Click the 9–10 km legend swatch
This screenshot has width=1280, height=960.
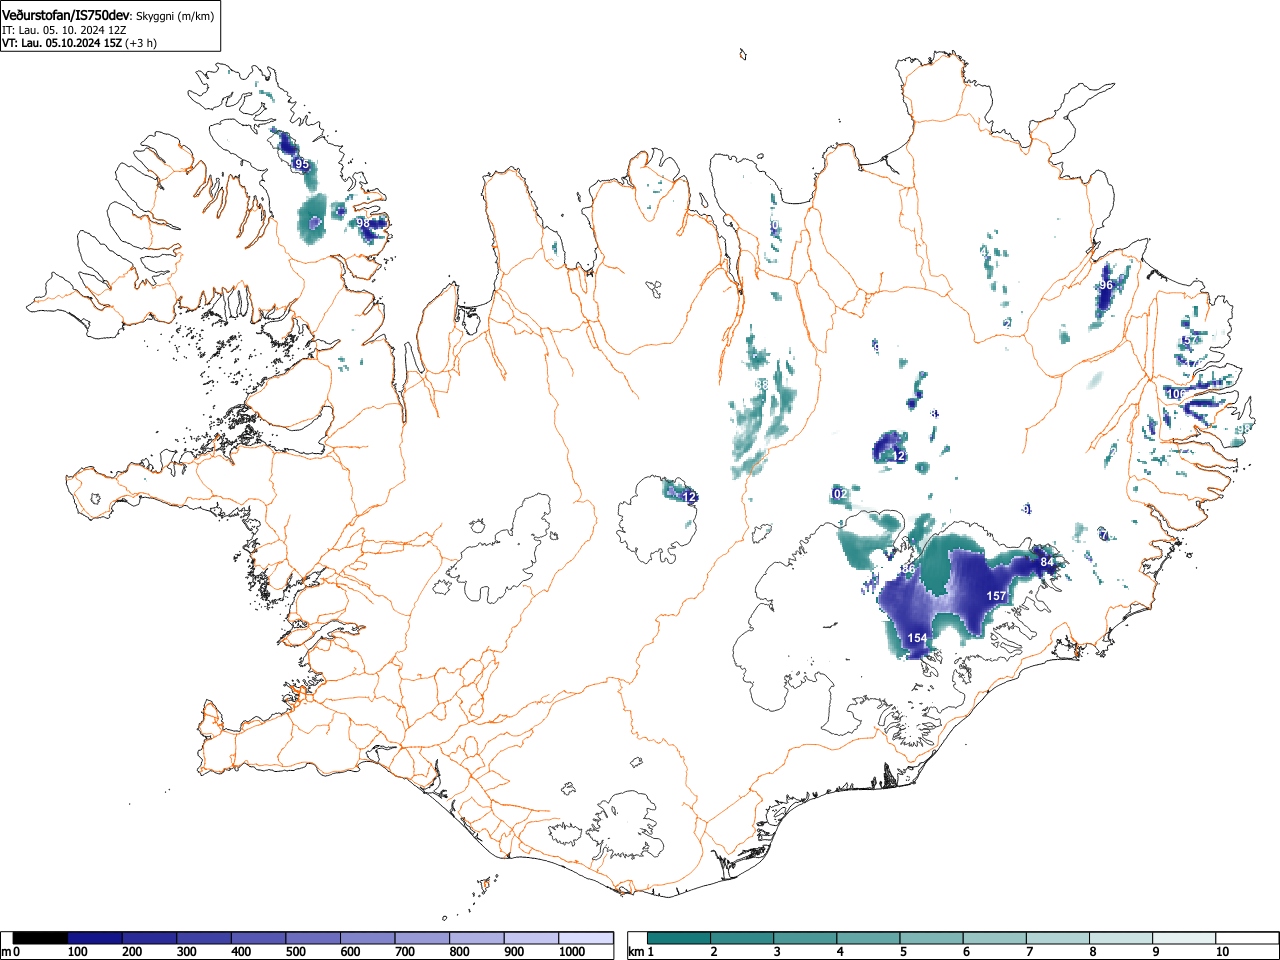[1184, 938]
